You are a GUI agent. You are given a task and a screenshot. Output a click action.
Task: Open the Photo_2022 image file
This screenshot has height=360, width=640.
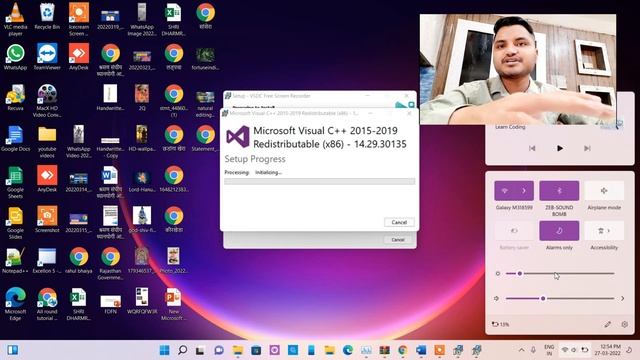click(x=173, y=260)
